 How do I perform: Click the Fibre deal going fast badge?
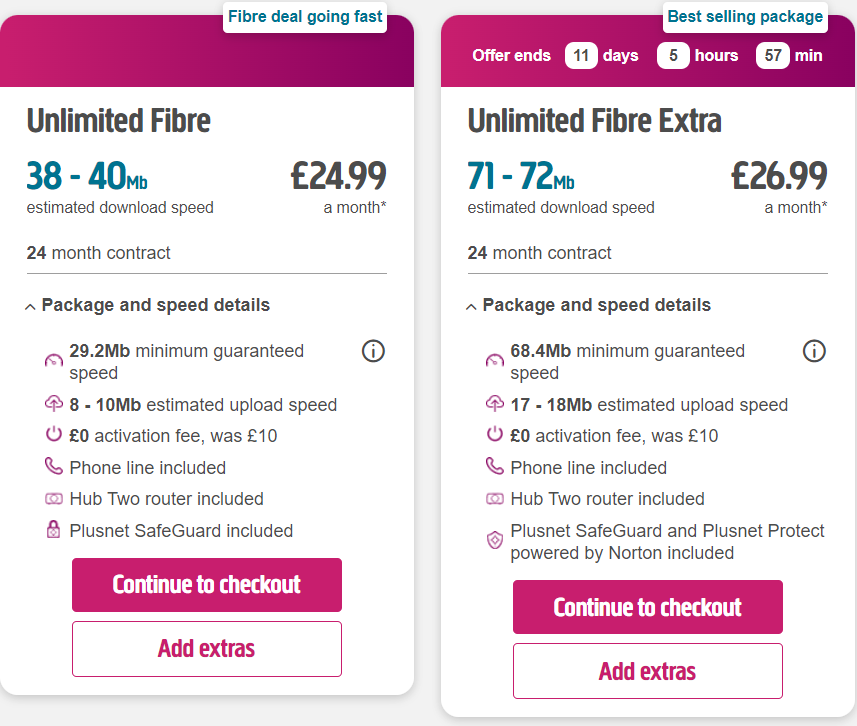coord(304,16)
